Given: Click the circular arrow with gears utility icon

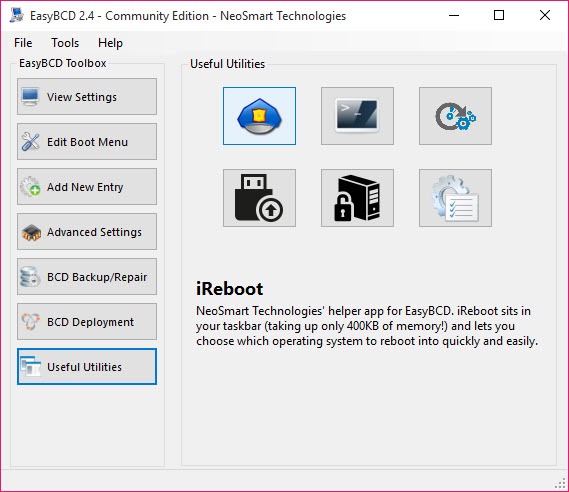Looking at the screenshot, I should [x=455, y=116].
